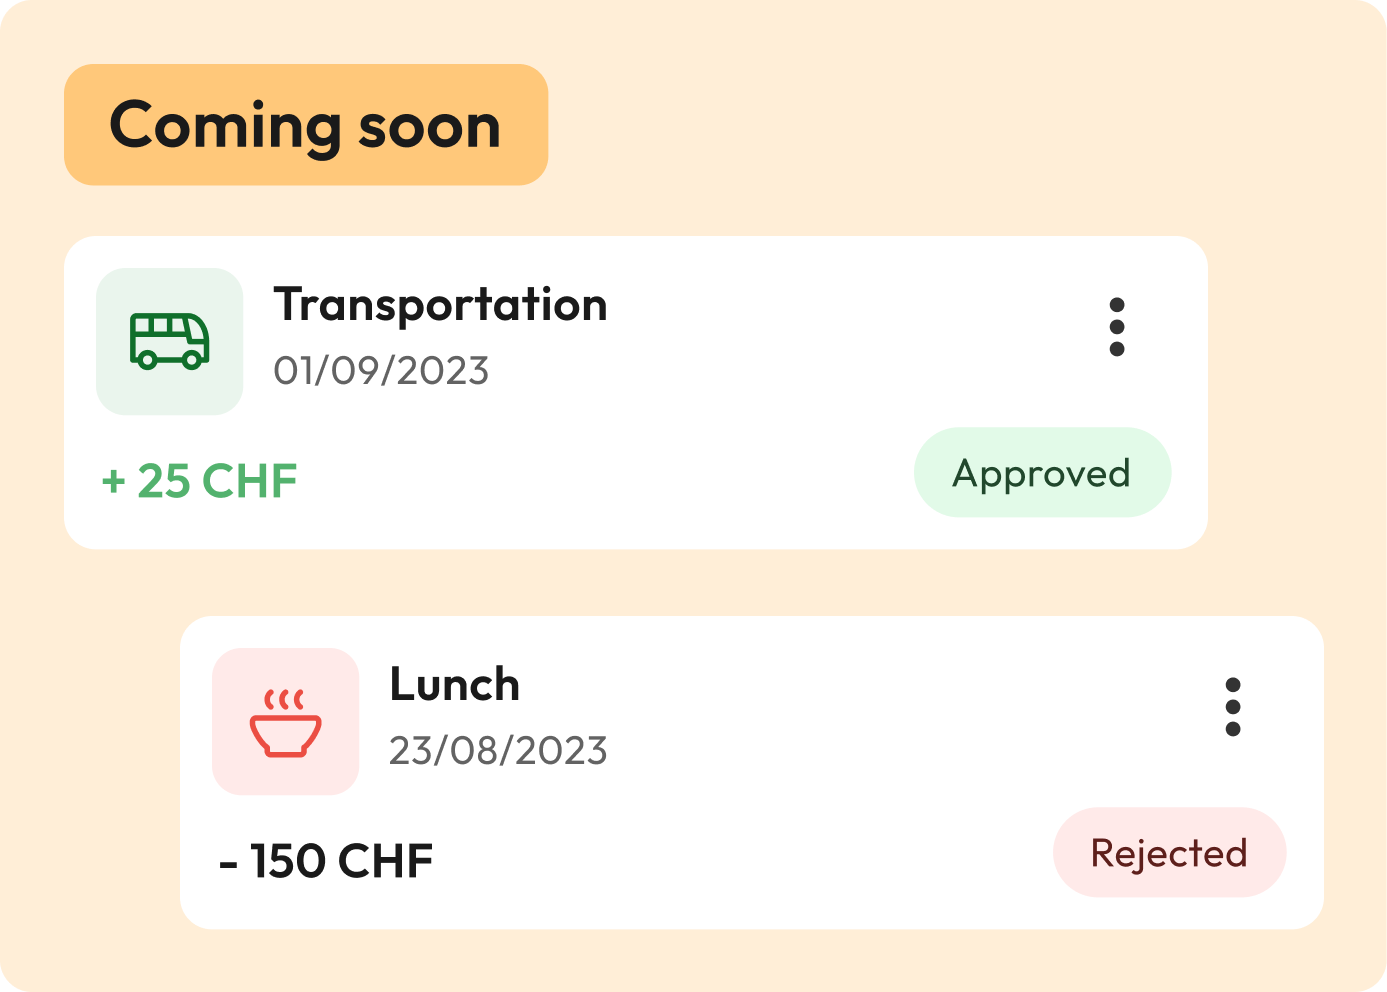1387x992 pixels.
Task: Select the Lunch expense title
Action: click(454, 685)
